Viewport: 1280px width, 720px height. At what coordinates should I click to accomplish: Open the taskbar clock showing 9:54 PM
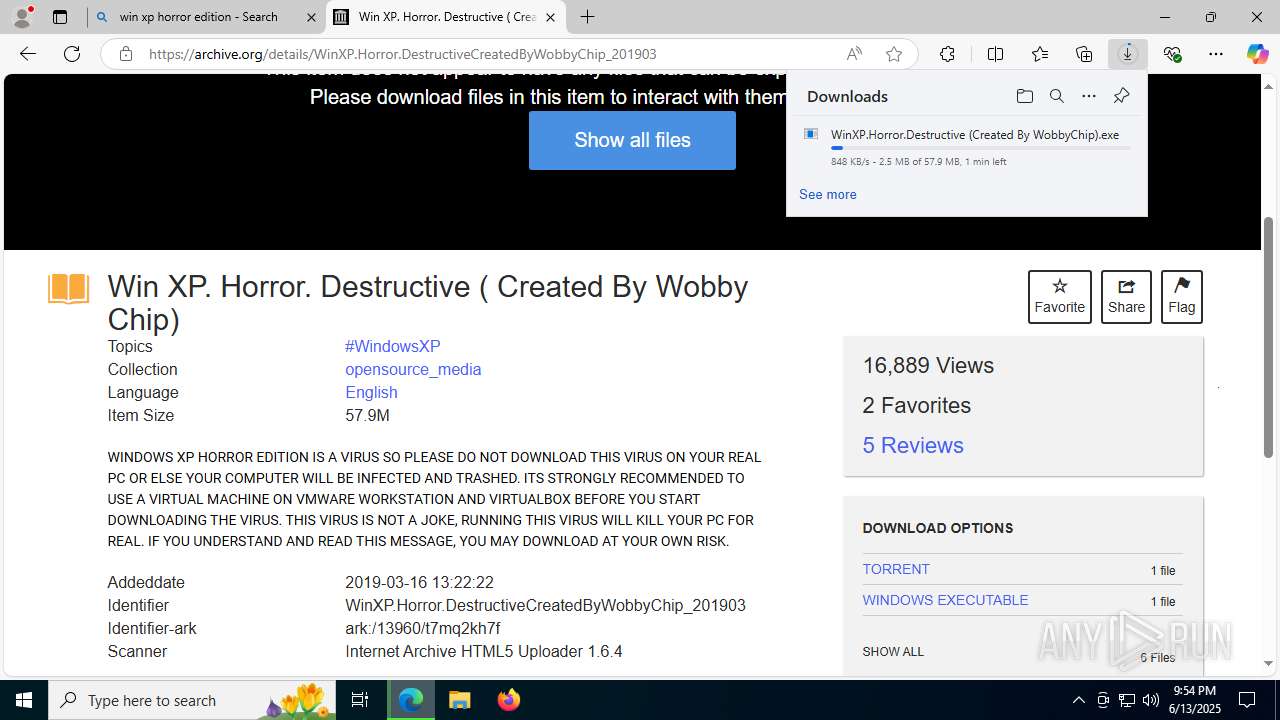[x=1194, y=700]
